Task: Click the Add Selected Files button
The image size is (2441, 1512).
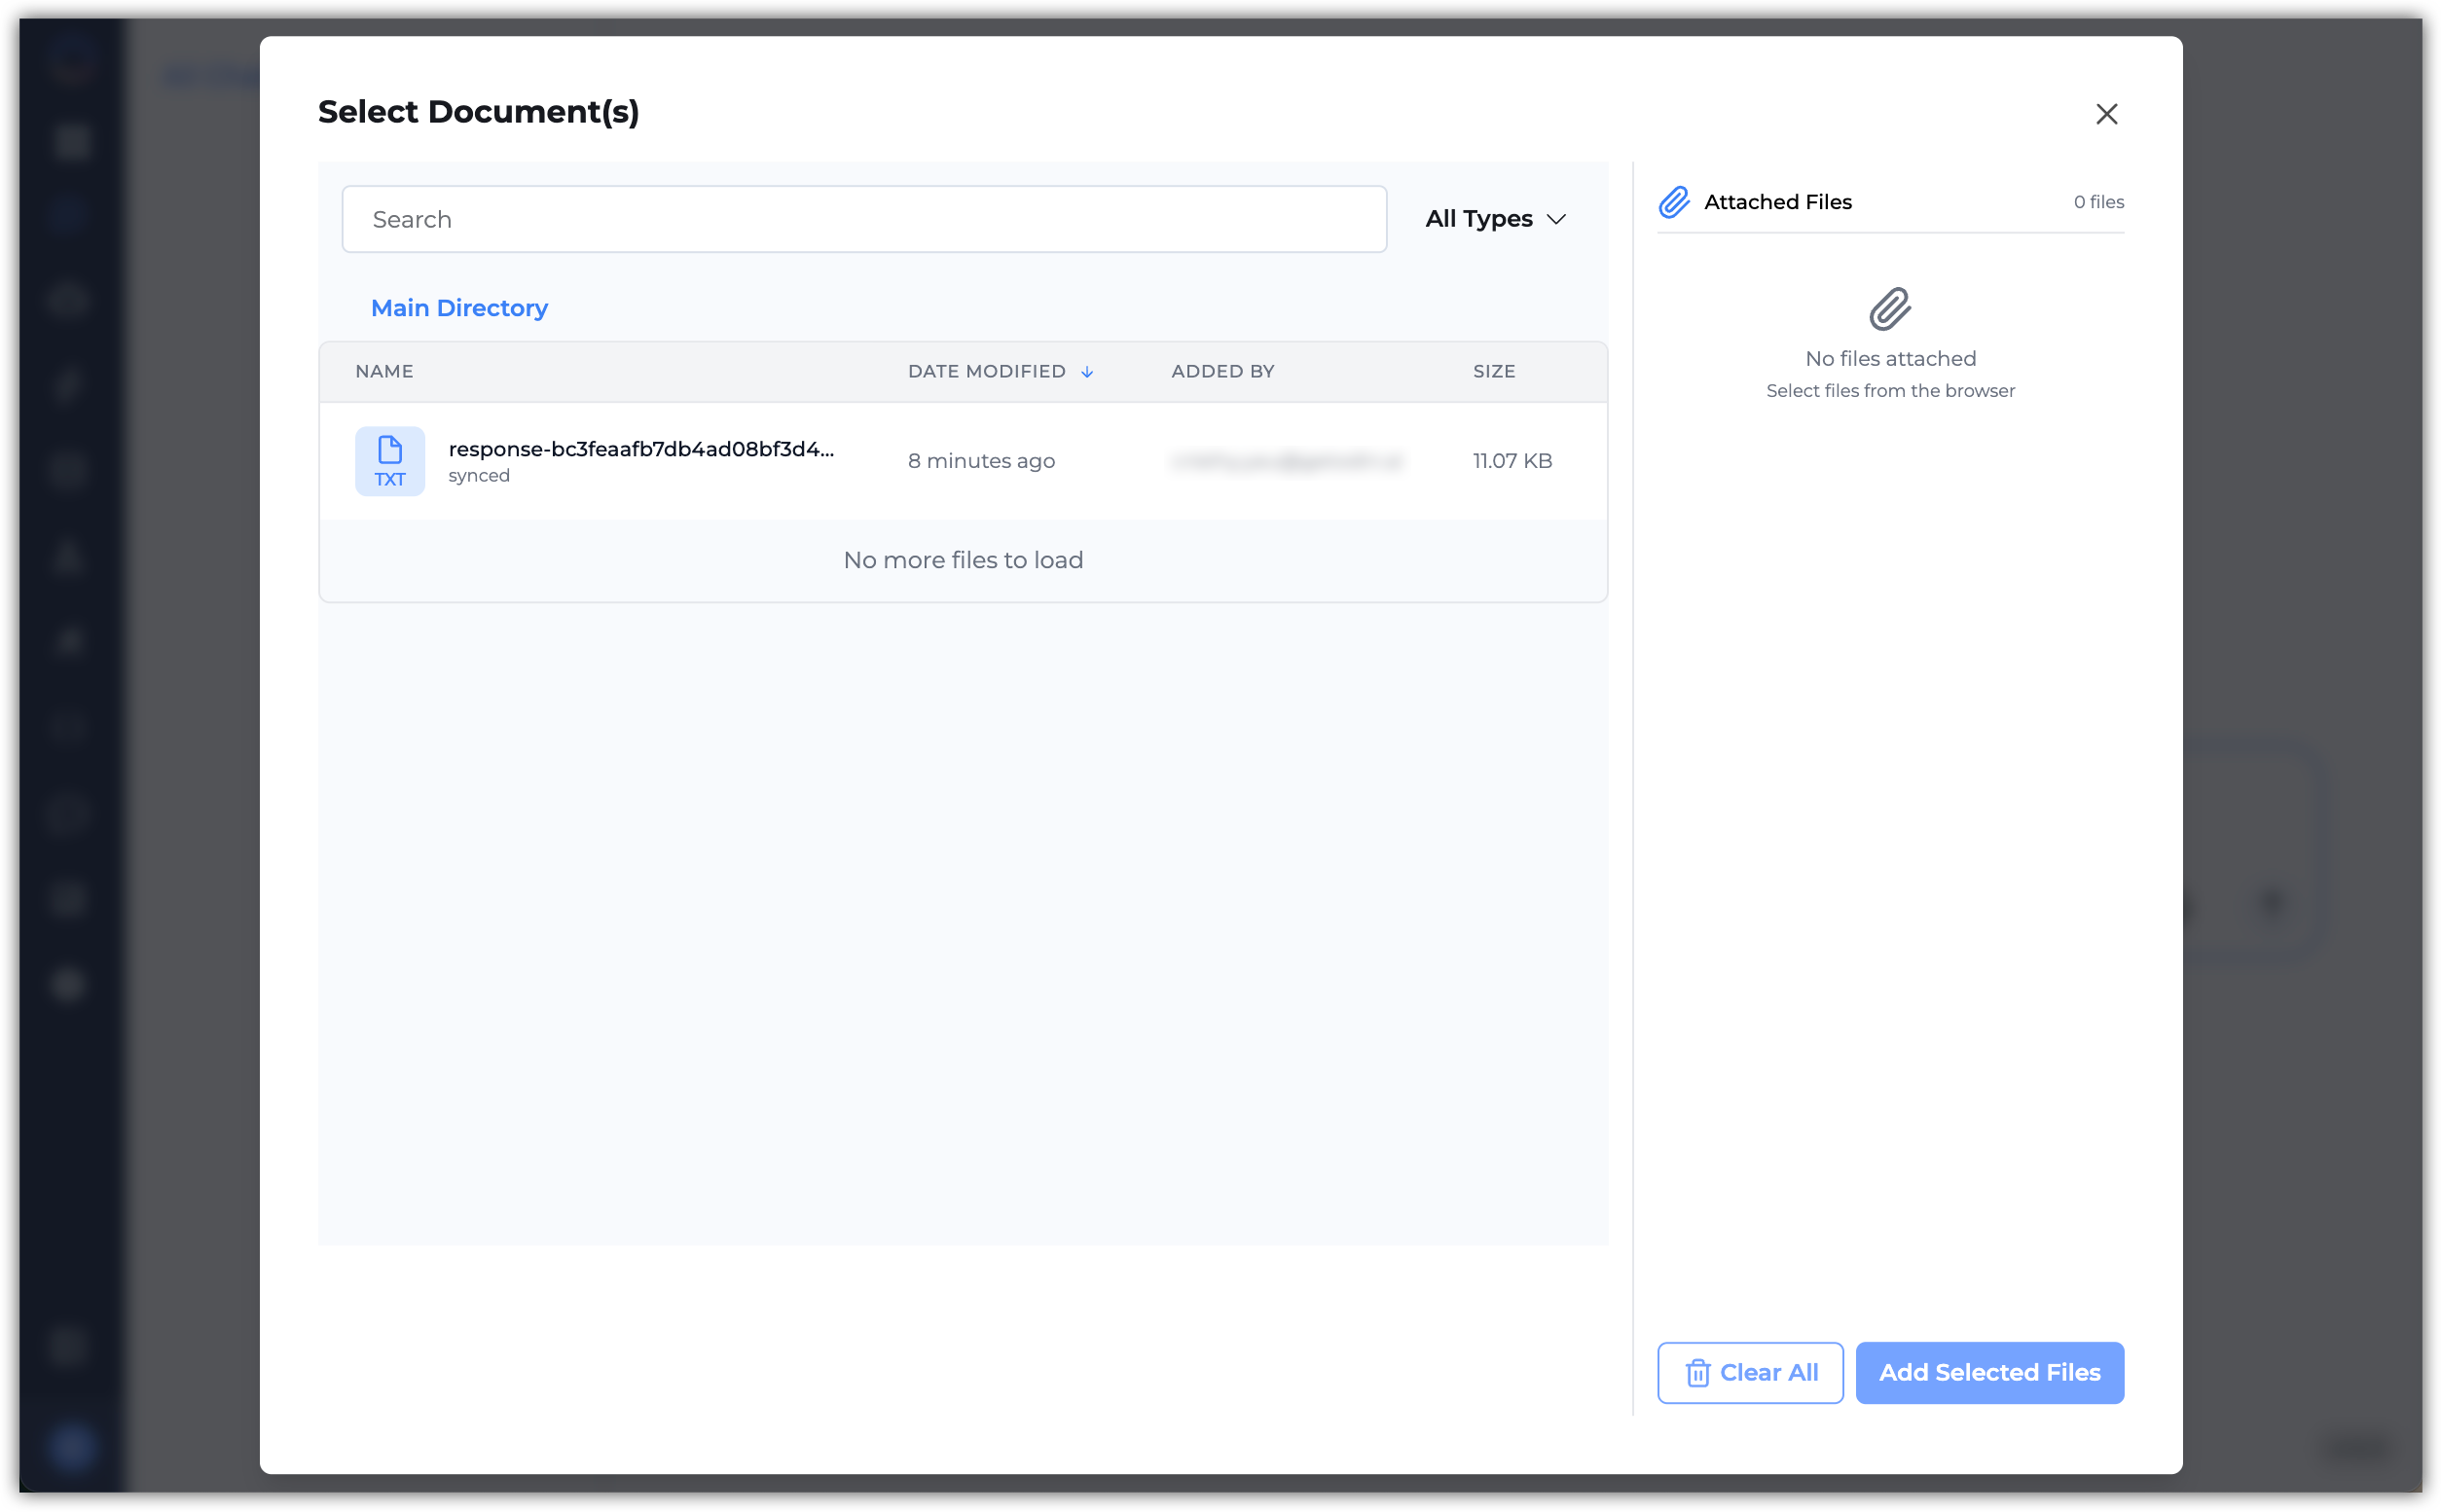Action: click(x=1988, y=1372)
